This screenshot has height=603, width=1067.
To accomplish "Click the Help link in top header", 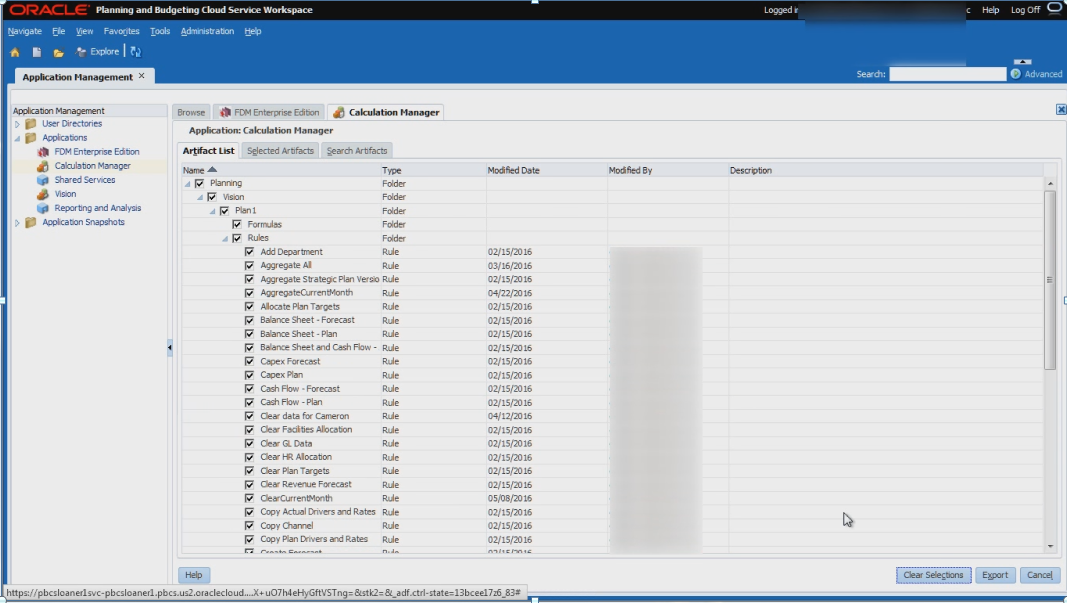I will [991, 10].
